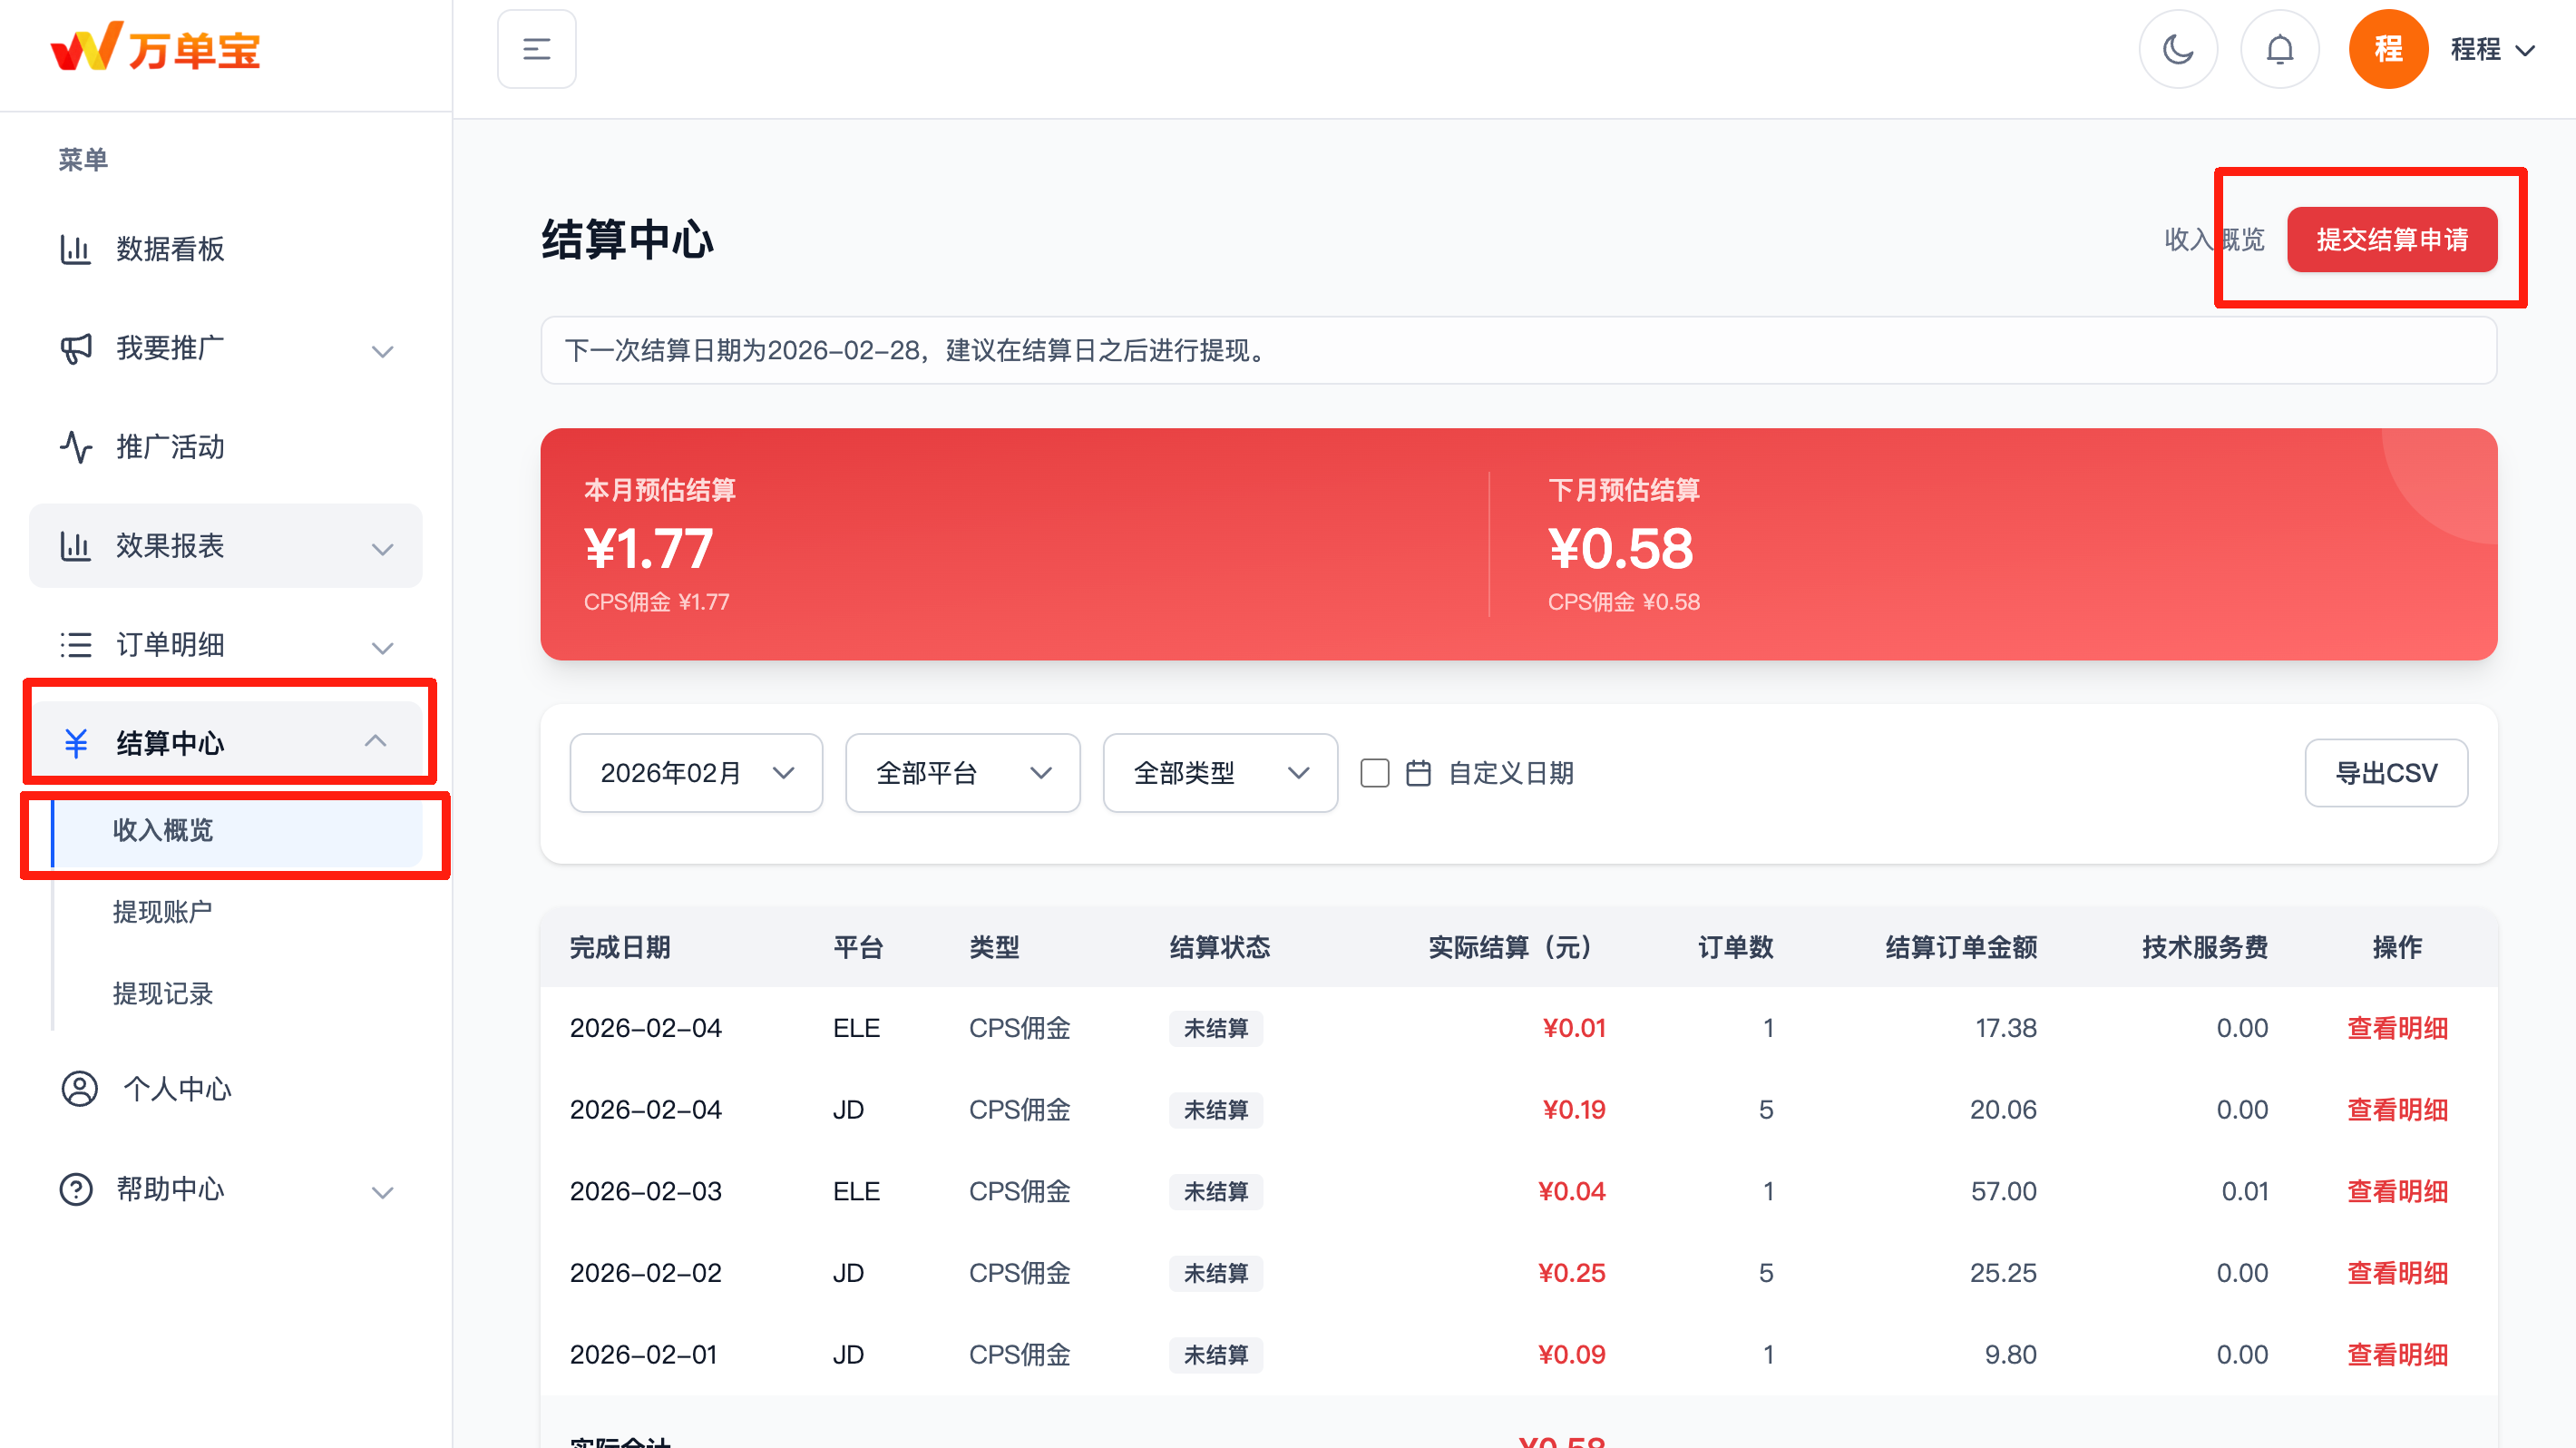Screen dimensions: 2576x1448
Task: Toggle the sidebar hamburger menu button
Action: click(537, 49)
